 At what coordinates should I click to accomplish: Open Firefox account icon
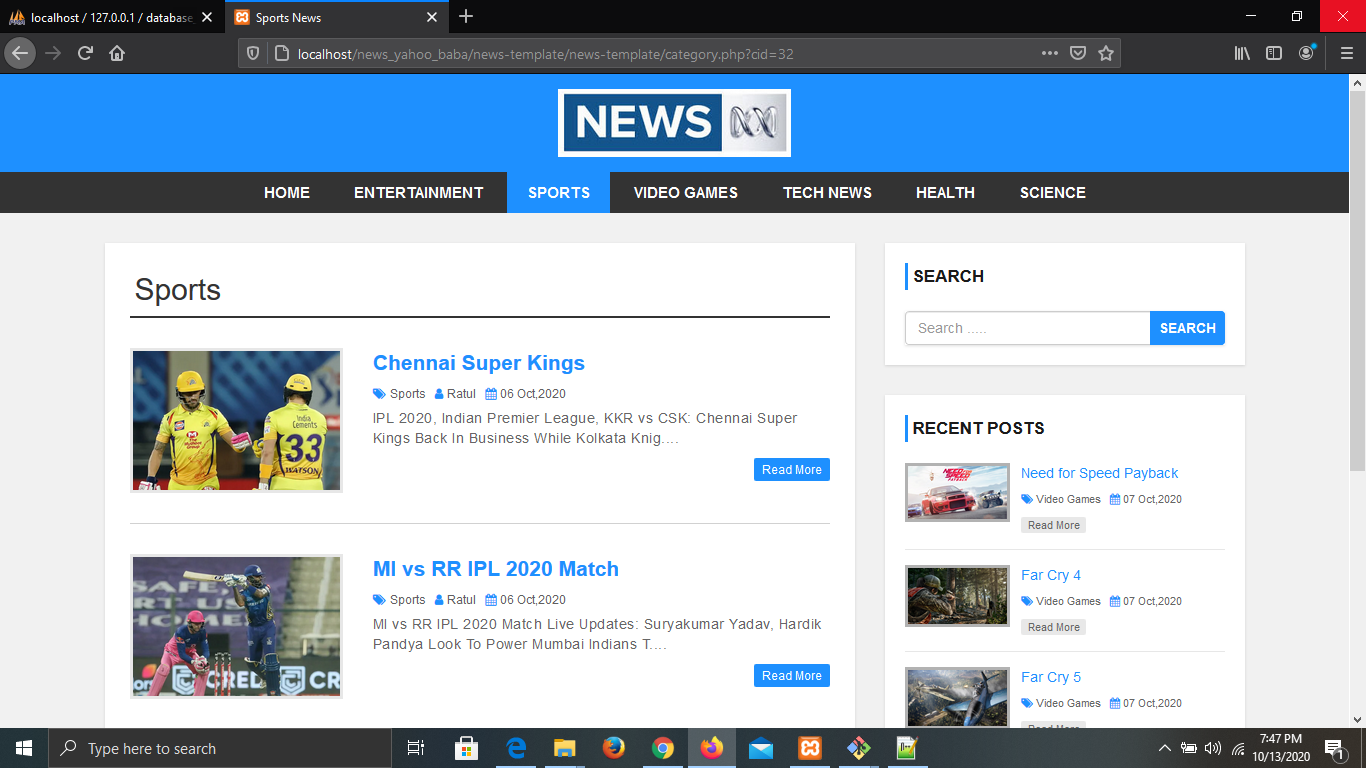pyautogui.click(x=1306, y=53)
